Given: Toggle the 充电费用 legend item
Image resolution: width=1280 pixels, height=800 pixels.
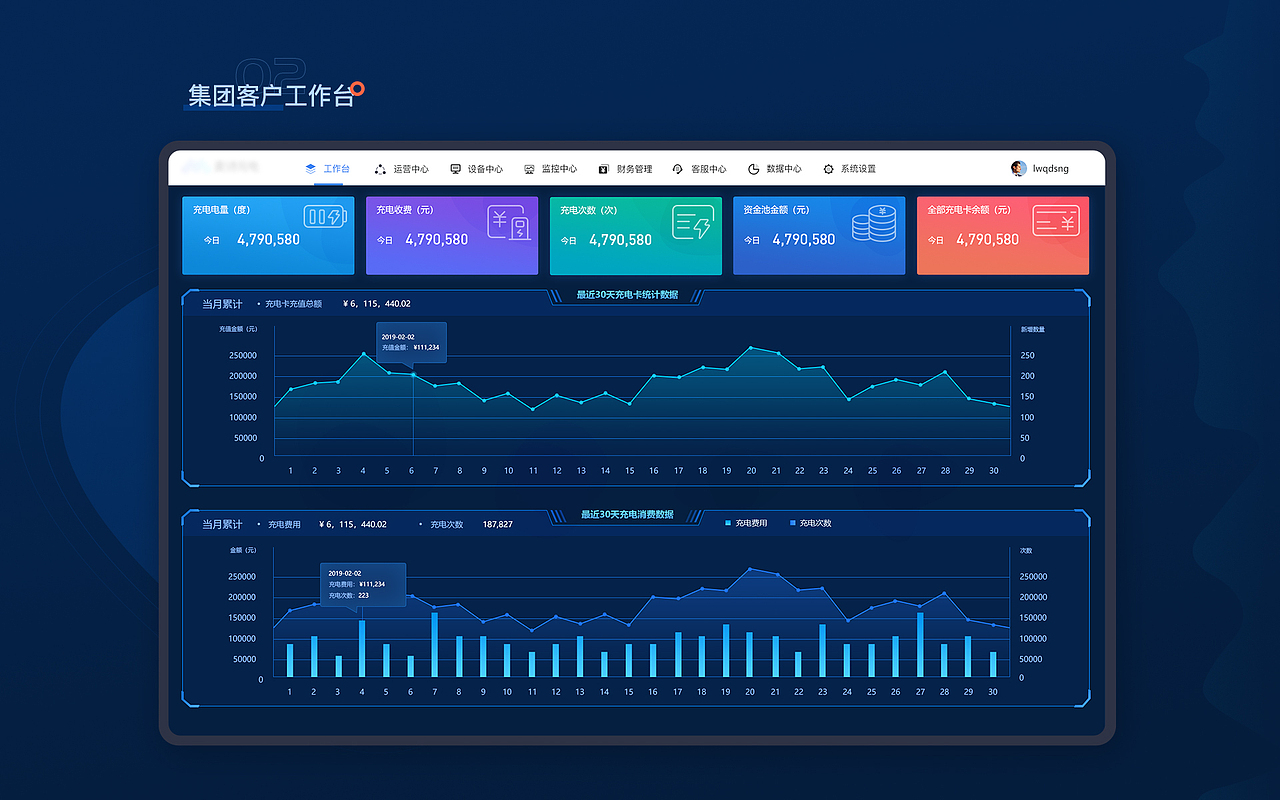Looking at the screenshot, I should [746, 523].
